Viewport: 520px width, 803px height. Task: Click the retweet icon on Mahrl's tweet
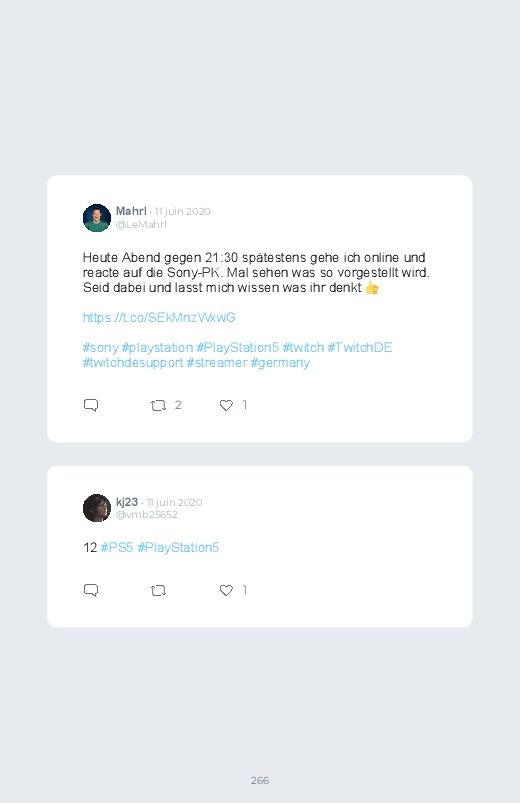(x=158, y=406)
